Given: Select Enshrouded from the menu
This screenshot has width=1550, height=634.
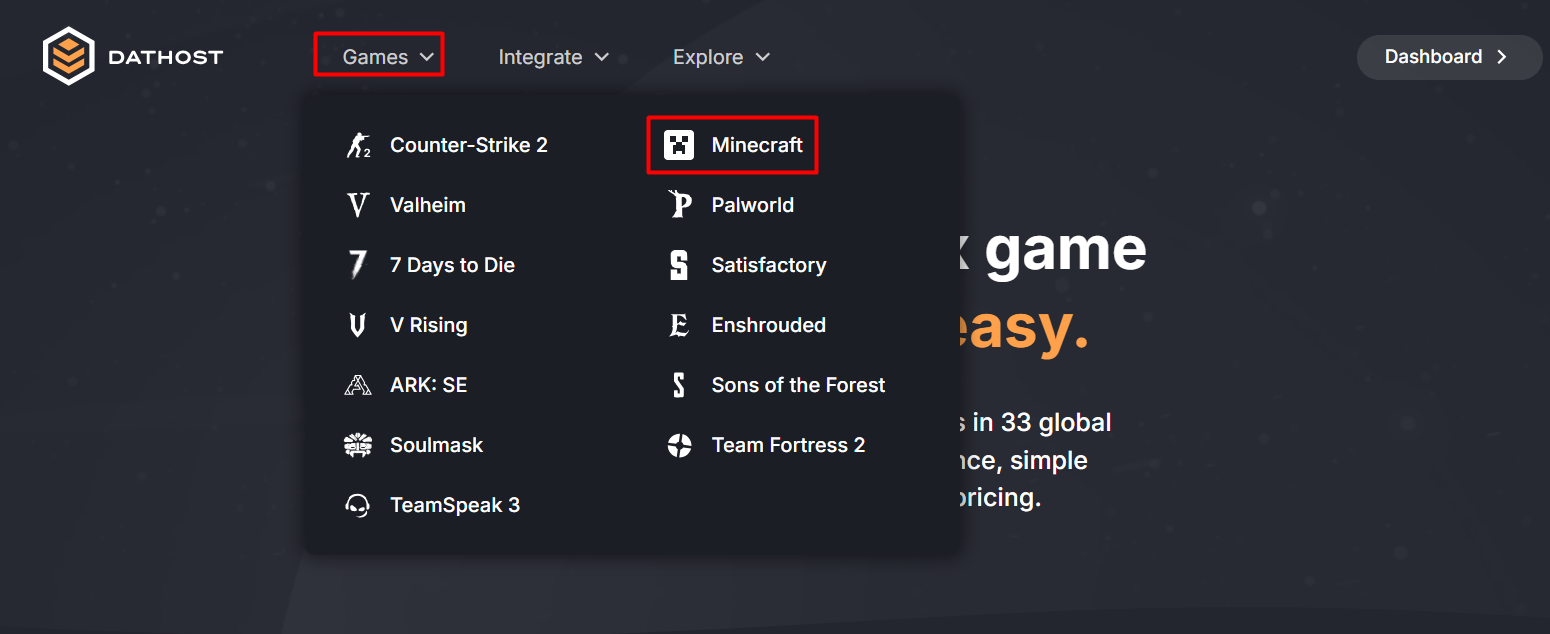Looking at the screenshot, I should (747, 325).
